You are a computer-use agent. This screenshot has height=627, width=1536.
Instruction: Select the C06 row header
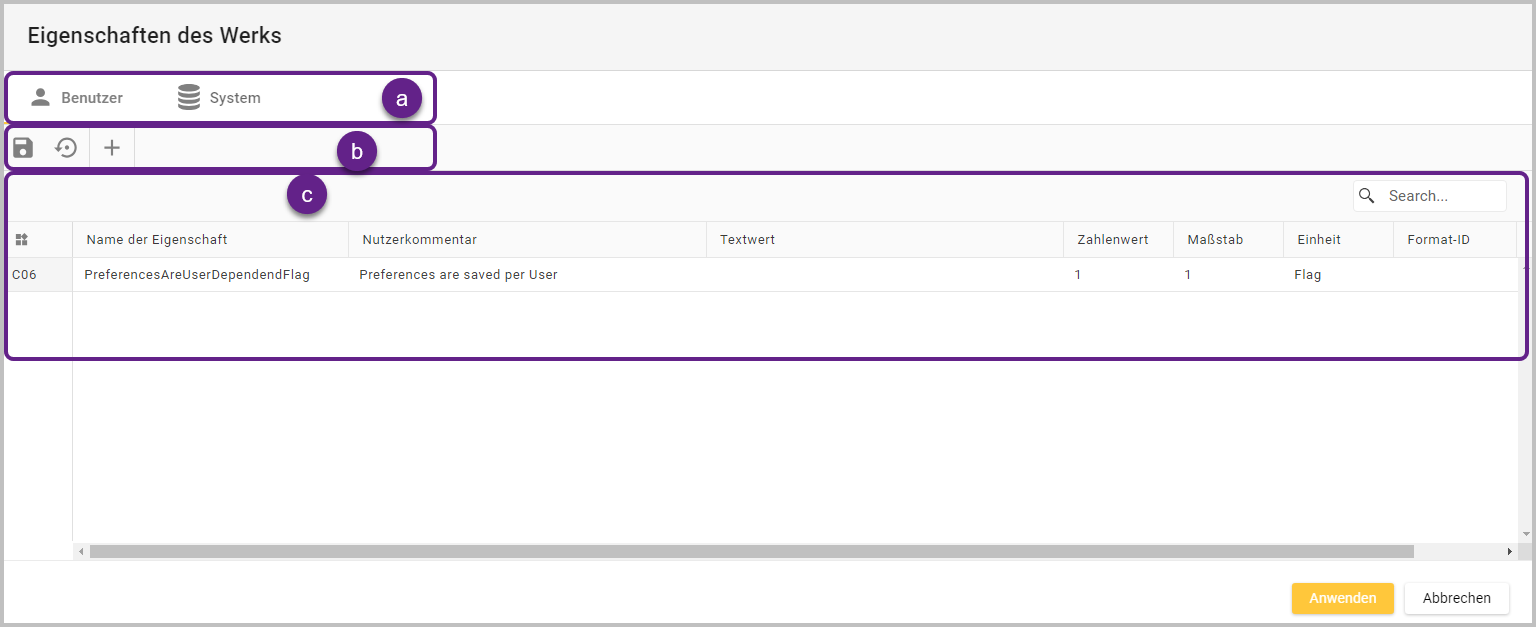click(x=24, y=275)
